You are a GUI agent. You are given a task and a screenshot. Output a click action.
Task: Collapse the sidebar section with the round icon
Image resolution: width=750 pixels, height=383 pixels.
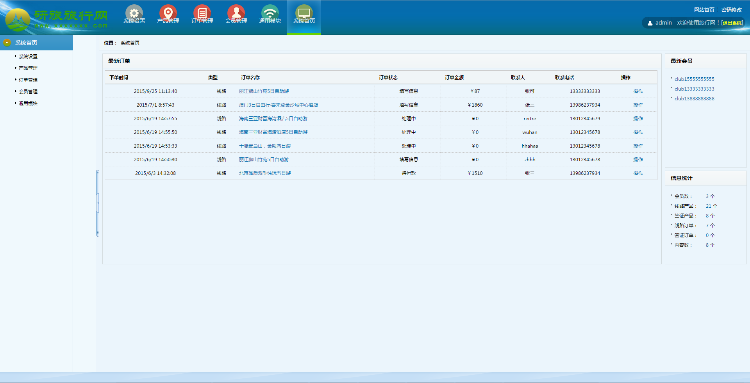[x=7, y=43]
